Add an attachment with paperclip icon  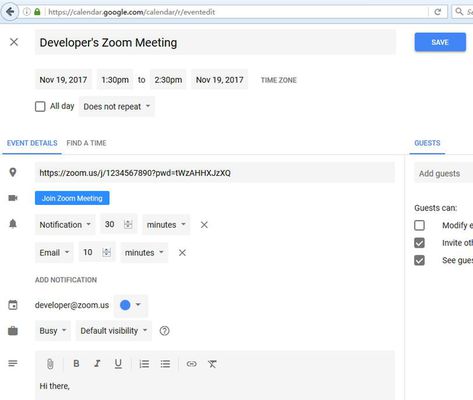click(x=50, y=364)
